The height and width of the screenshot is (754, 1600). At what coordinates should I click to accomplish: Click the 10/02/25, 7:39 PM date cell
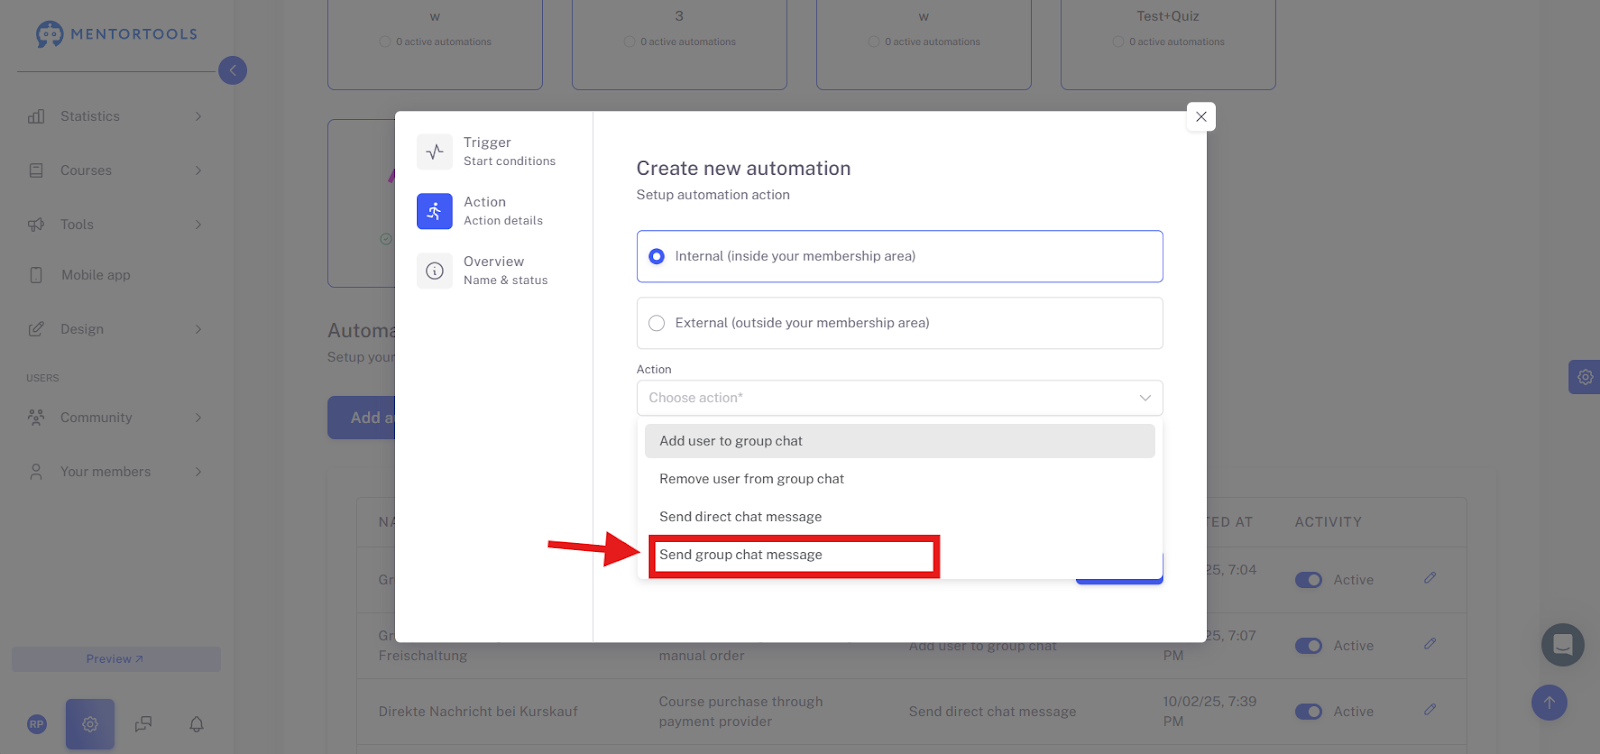point(1209,712)
